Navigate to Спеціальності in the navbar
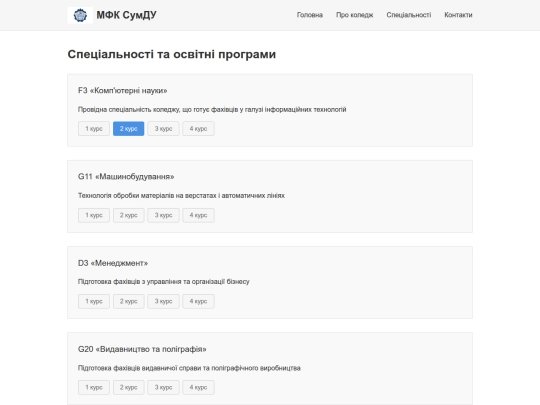 click(x=408, y=15)
